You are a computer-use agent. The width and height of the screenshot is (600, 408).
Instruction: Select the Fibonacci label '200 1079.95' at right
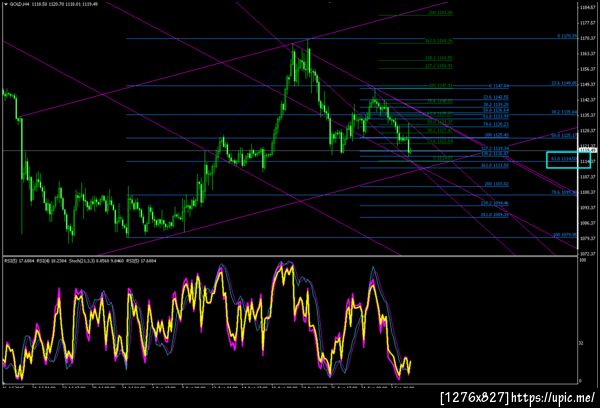[564, 235]
